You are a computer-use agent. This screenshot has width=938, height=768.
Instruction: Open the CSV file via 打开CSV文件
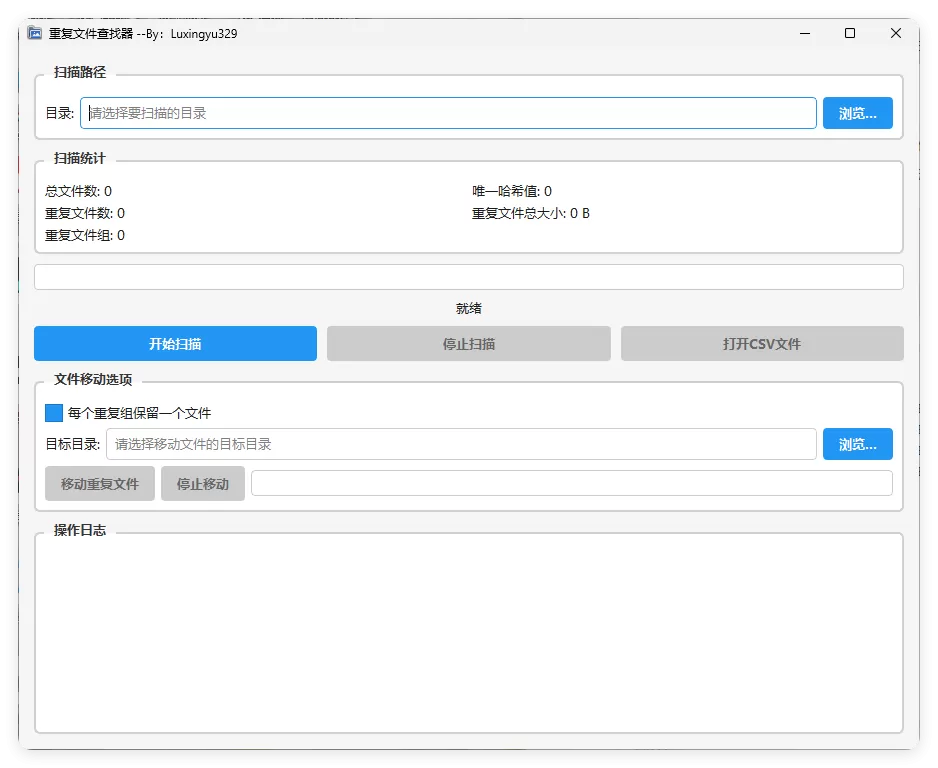click(762, 343)
